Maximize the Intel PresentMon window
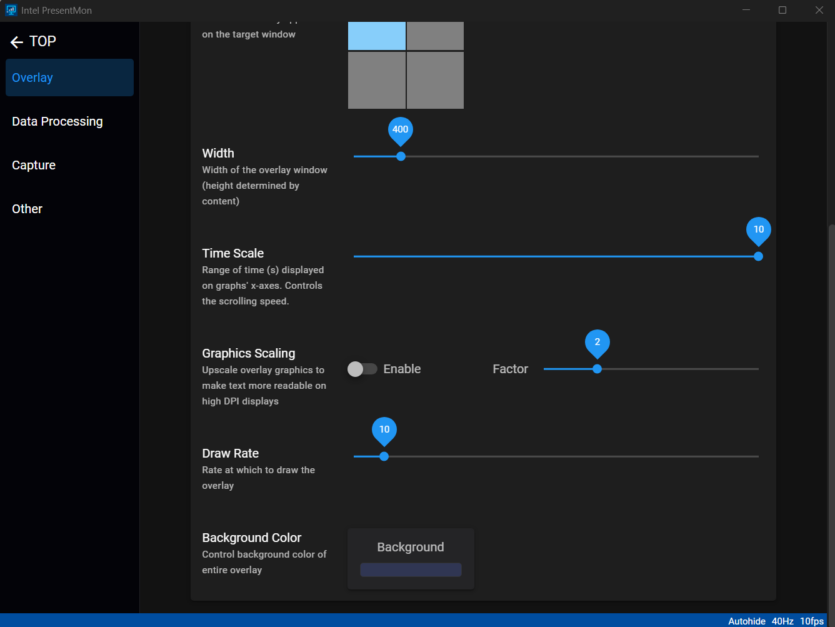The image size is (835, 627). click(x=782, y=10)
